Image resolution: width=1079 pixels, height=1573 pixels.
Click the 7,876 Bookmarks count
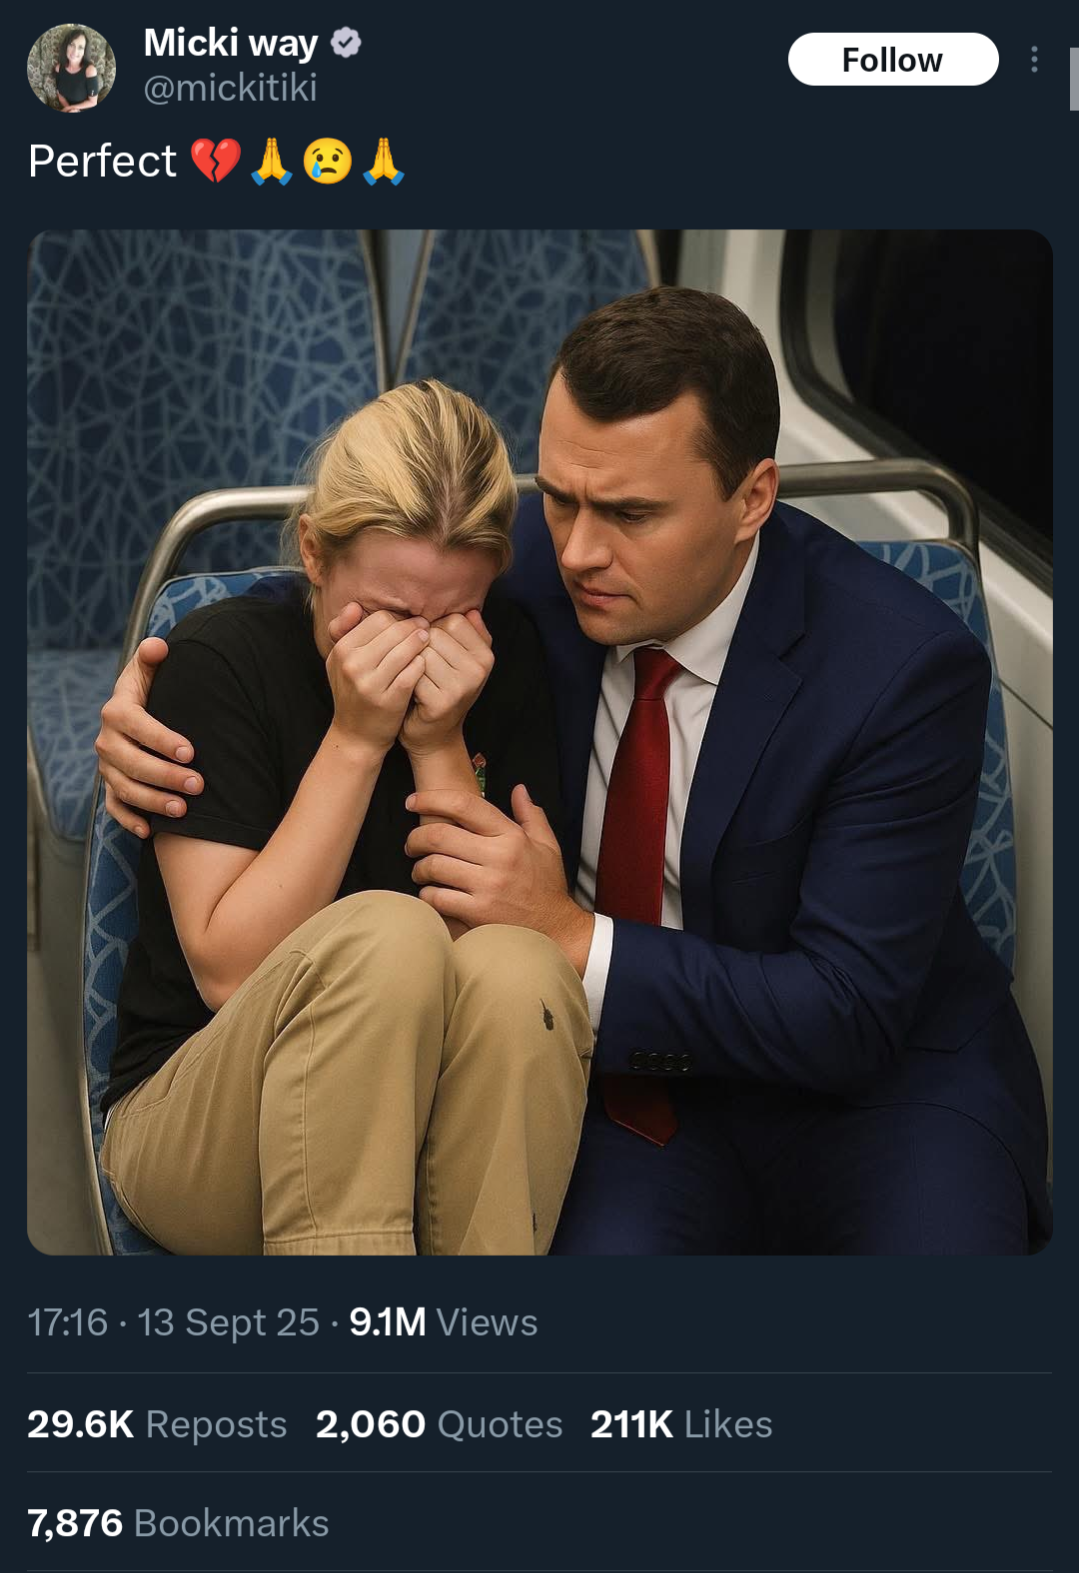click(178, 1523)
